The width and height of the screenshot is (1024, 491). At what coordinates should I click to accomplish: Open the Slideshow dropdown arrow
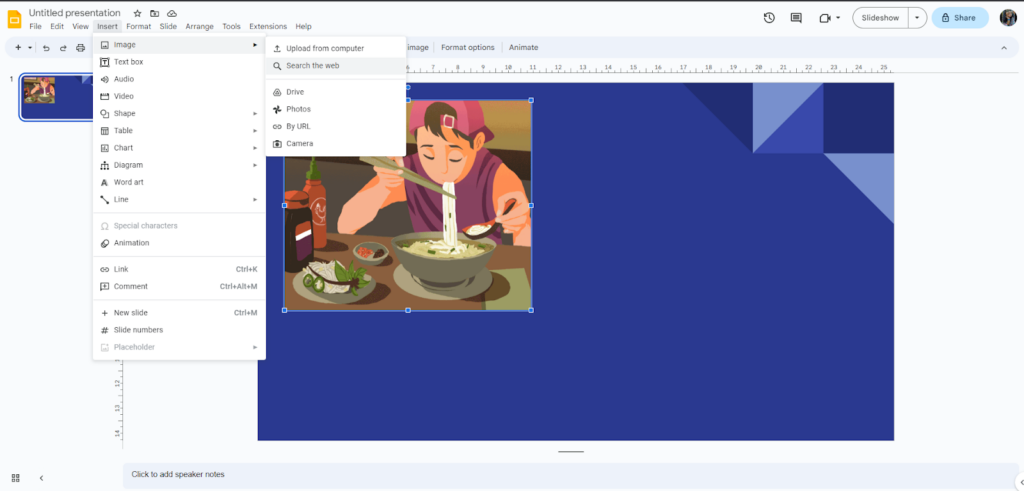pos(917,18)
